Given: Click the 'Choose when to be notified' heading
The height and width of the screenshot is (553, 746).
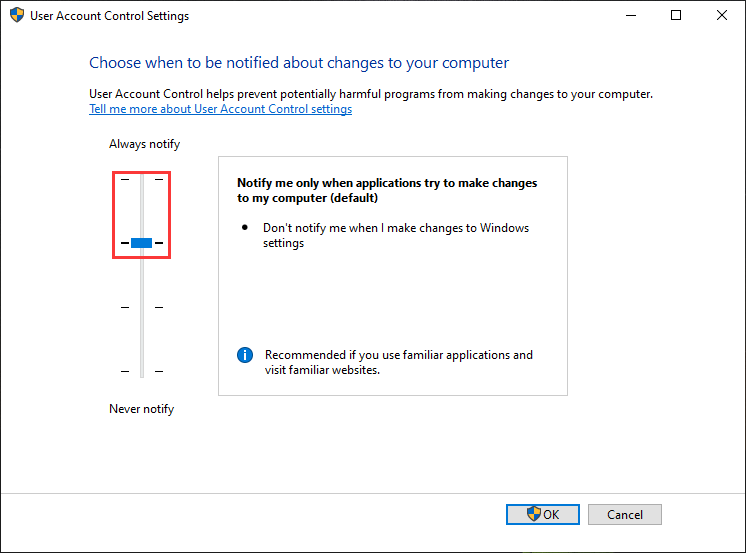Looking at the screenshot, I should [299, 63].
